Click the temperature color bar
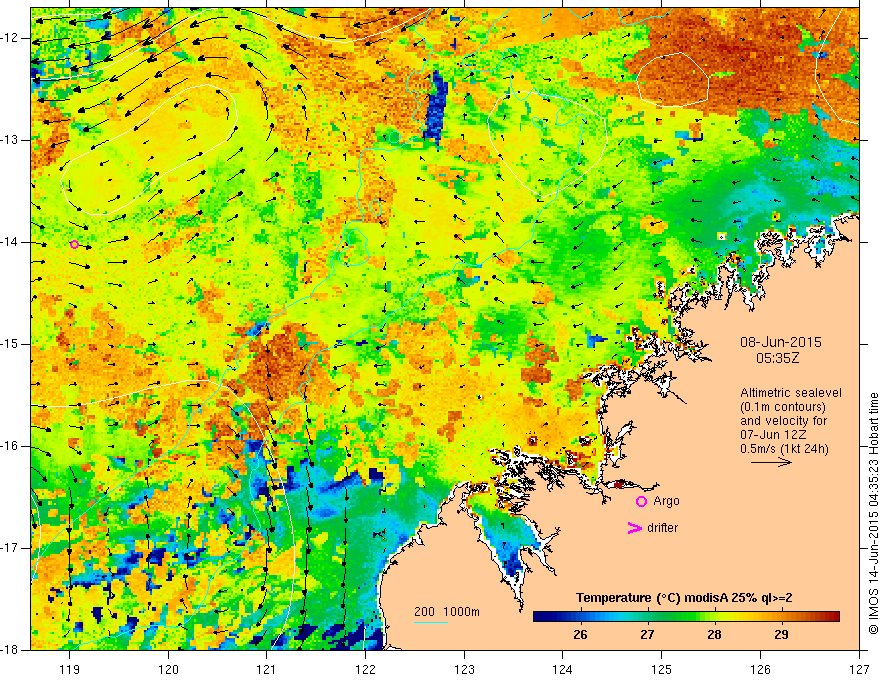 [x=686, y=617]
